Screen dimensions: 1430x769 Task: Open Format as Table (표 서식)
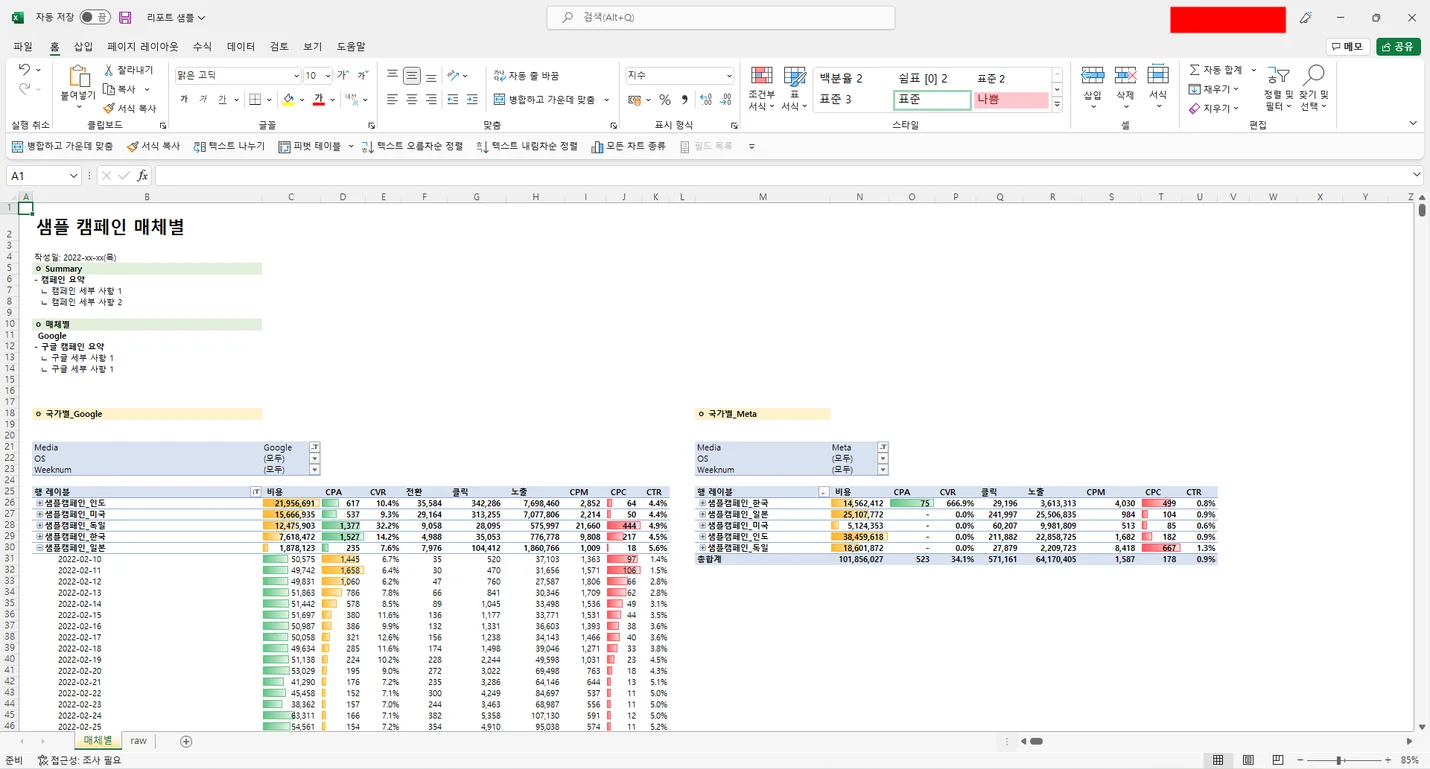(x=794, y=89)
